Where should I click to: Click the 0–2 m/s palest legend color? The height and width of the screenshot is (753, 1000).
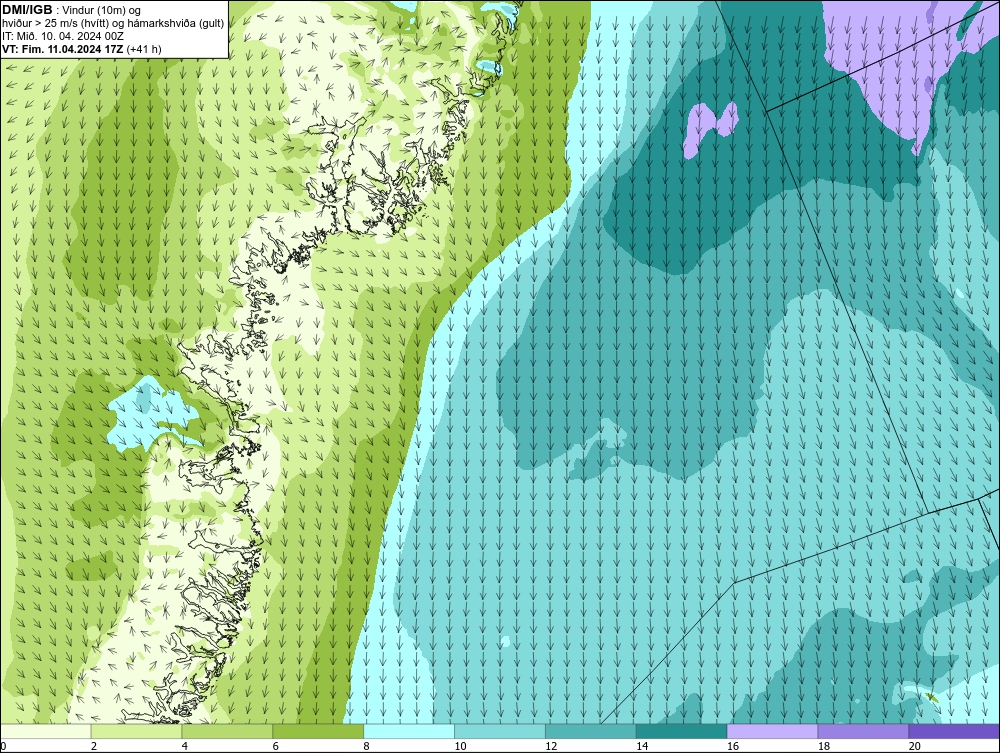pyautogui.click(x=45, y=731)
